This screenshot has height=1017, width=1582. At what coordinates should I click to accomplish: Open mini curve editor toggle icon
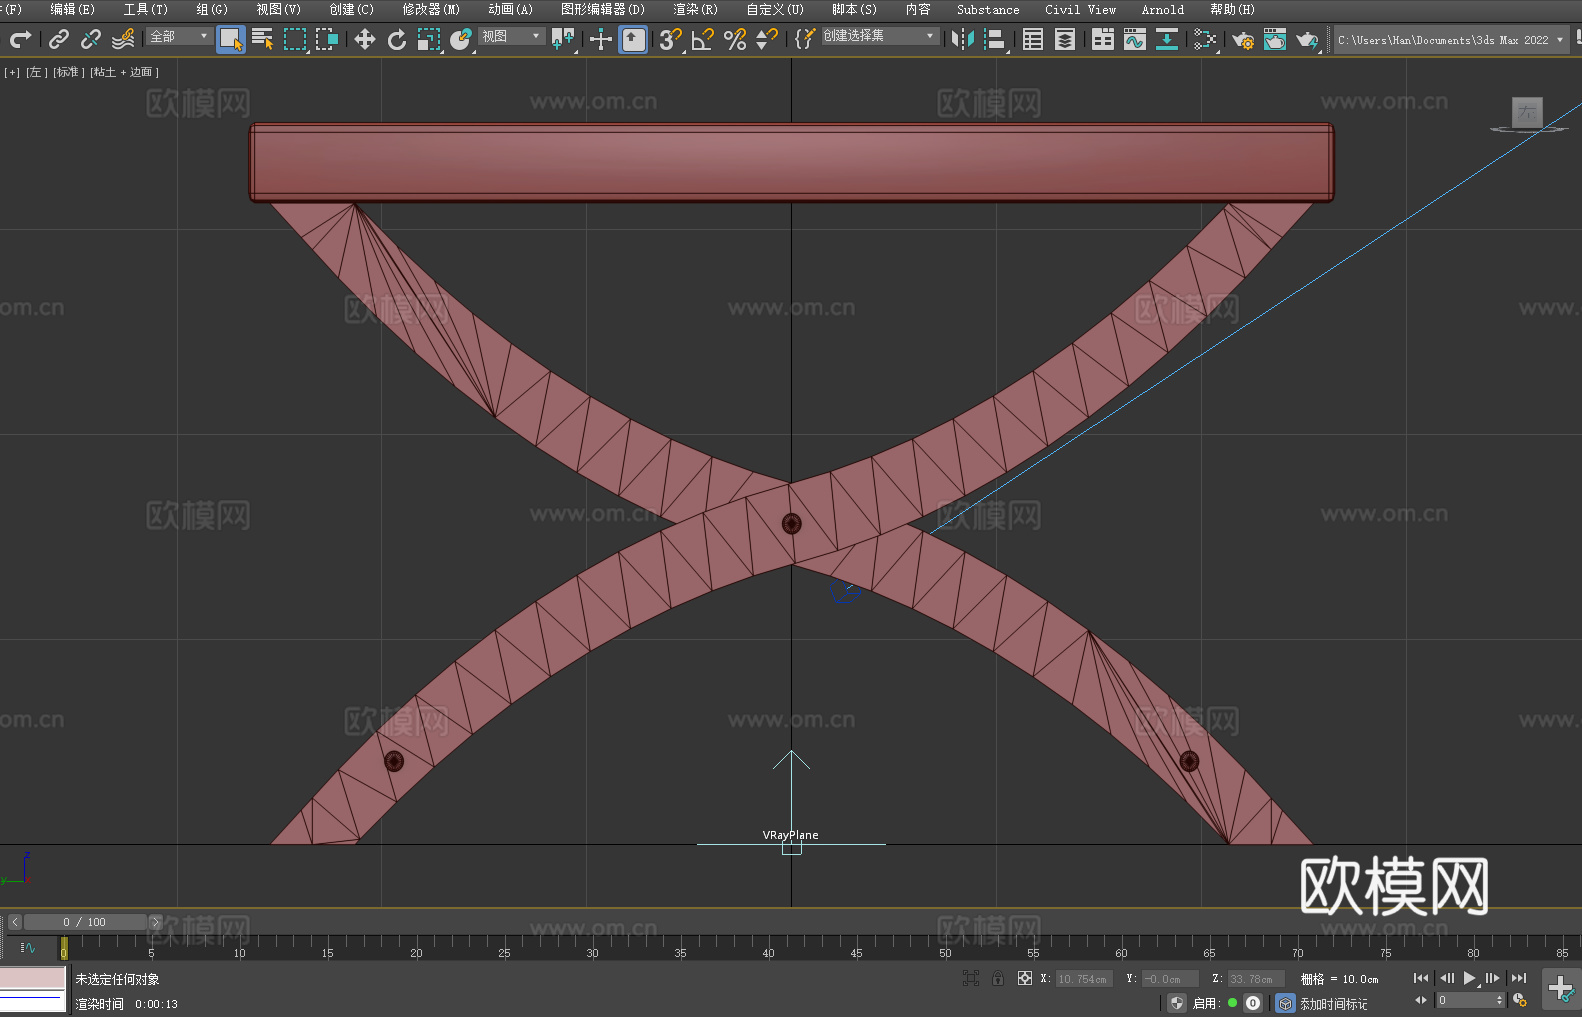(x=28, y=947)
